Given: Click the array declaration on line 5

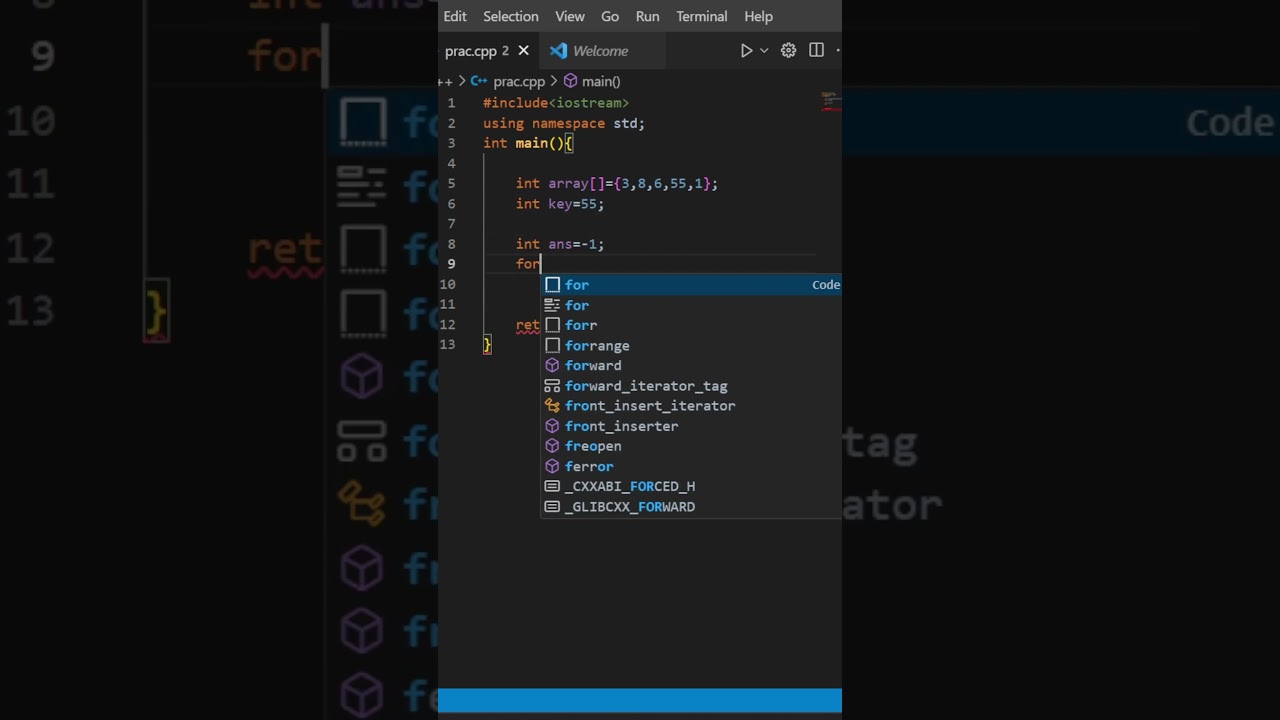Looking at the screenshot, I should pyautogui.click(x=617, y=184).
